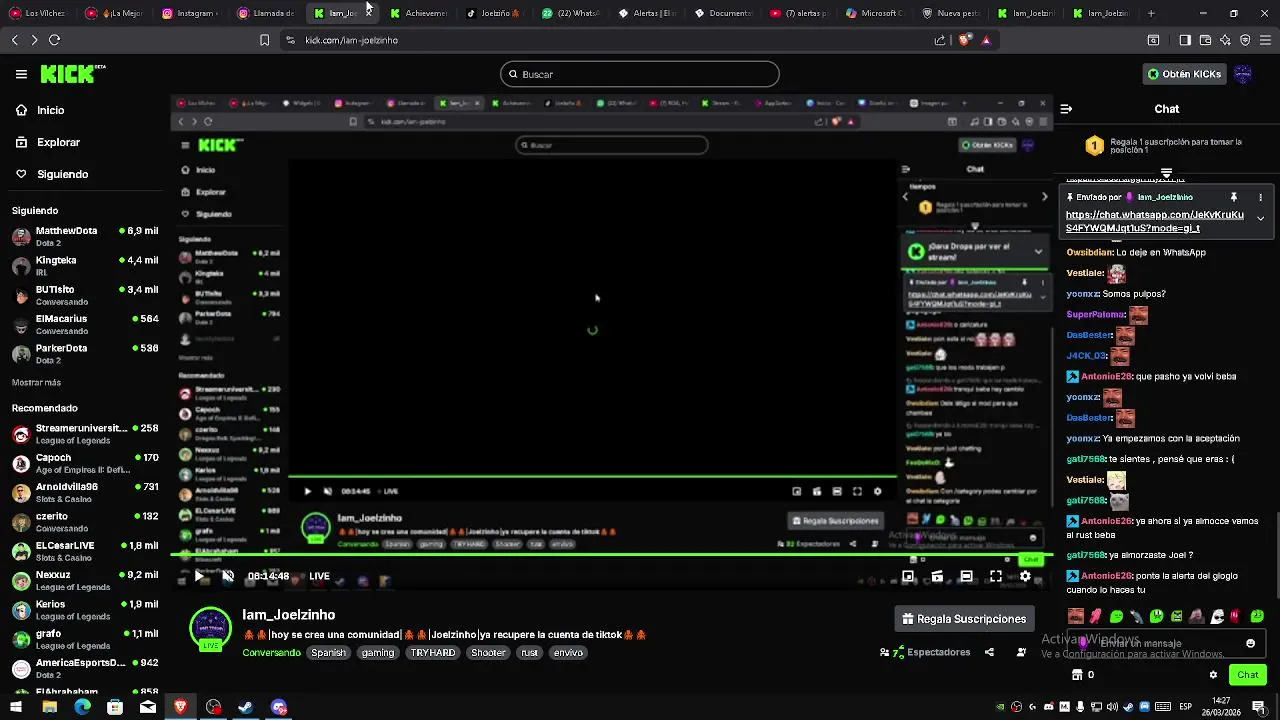Select the rust tag
The width and height of the screenshot is (1280, 720).
(529, 652)
